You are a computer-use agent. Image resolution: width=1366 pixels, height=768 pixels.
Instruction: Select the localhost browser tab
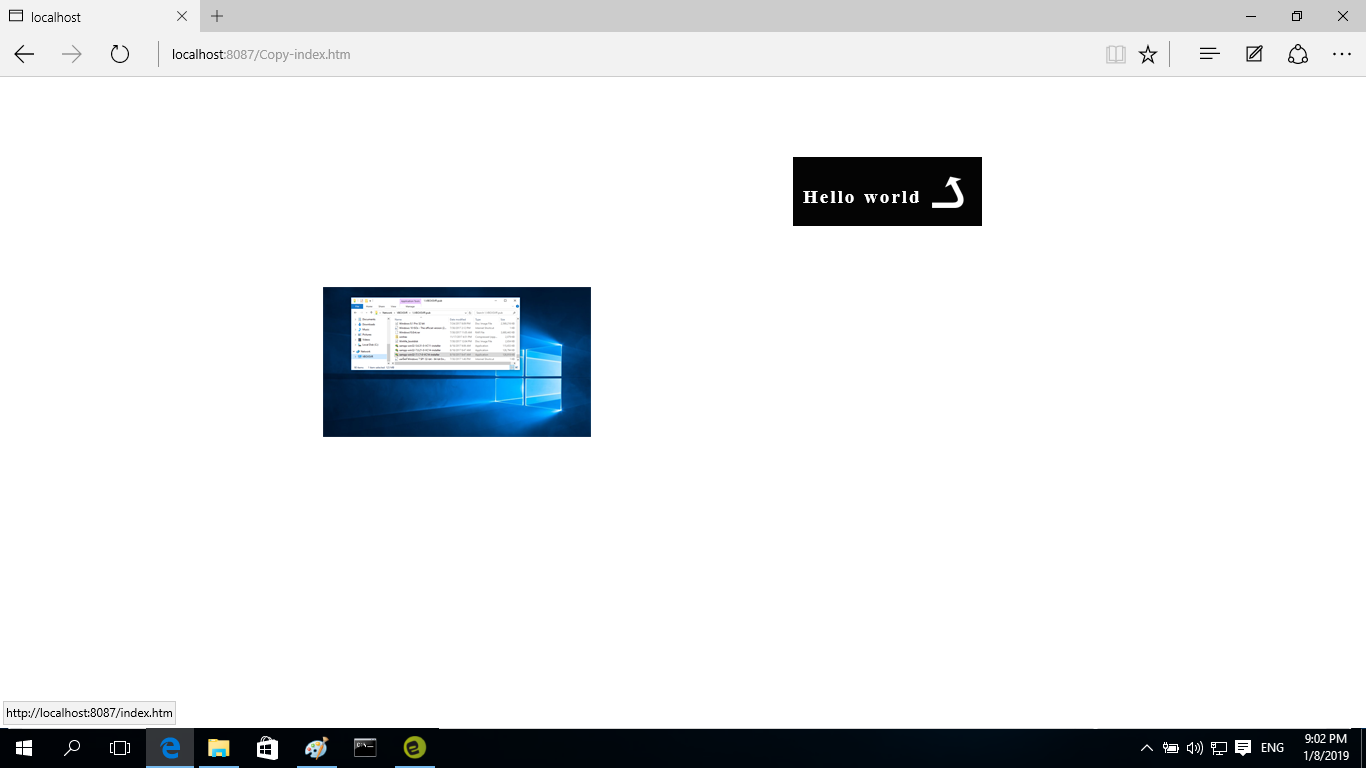(x=90, y=17)
